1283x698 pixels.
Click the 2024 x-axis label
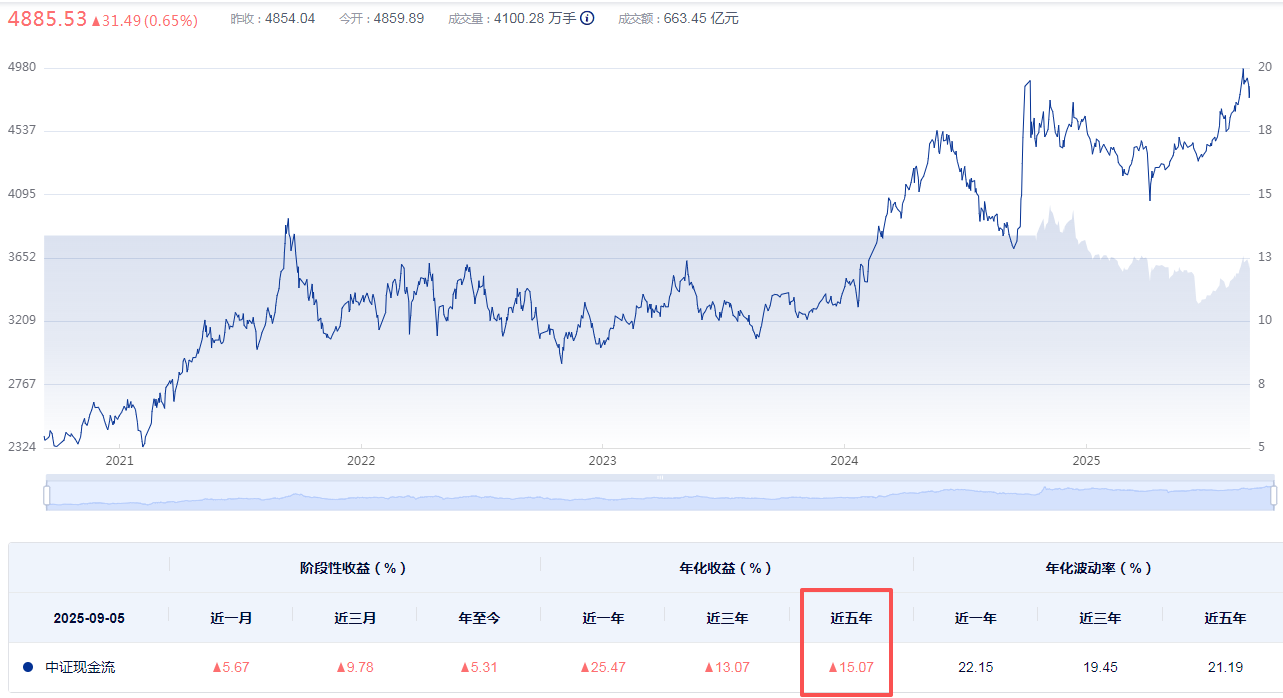[x=845, y=461]
